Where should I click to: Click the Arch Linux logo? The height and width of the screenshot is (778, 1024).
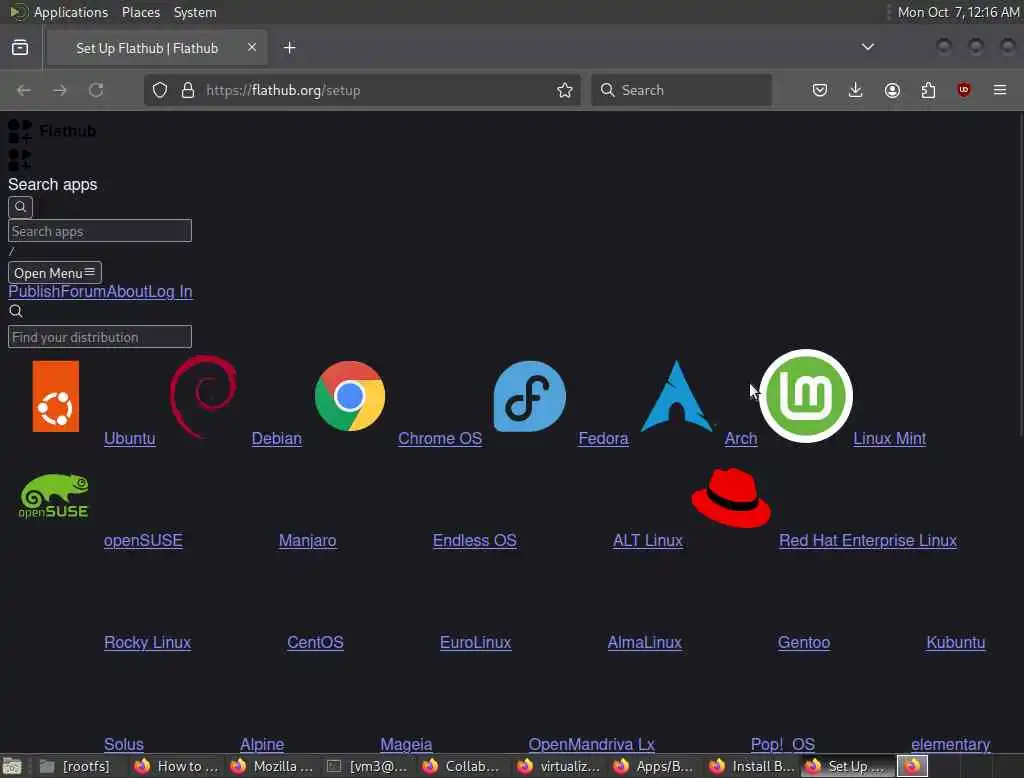677,397
